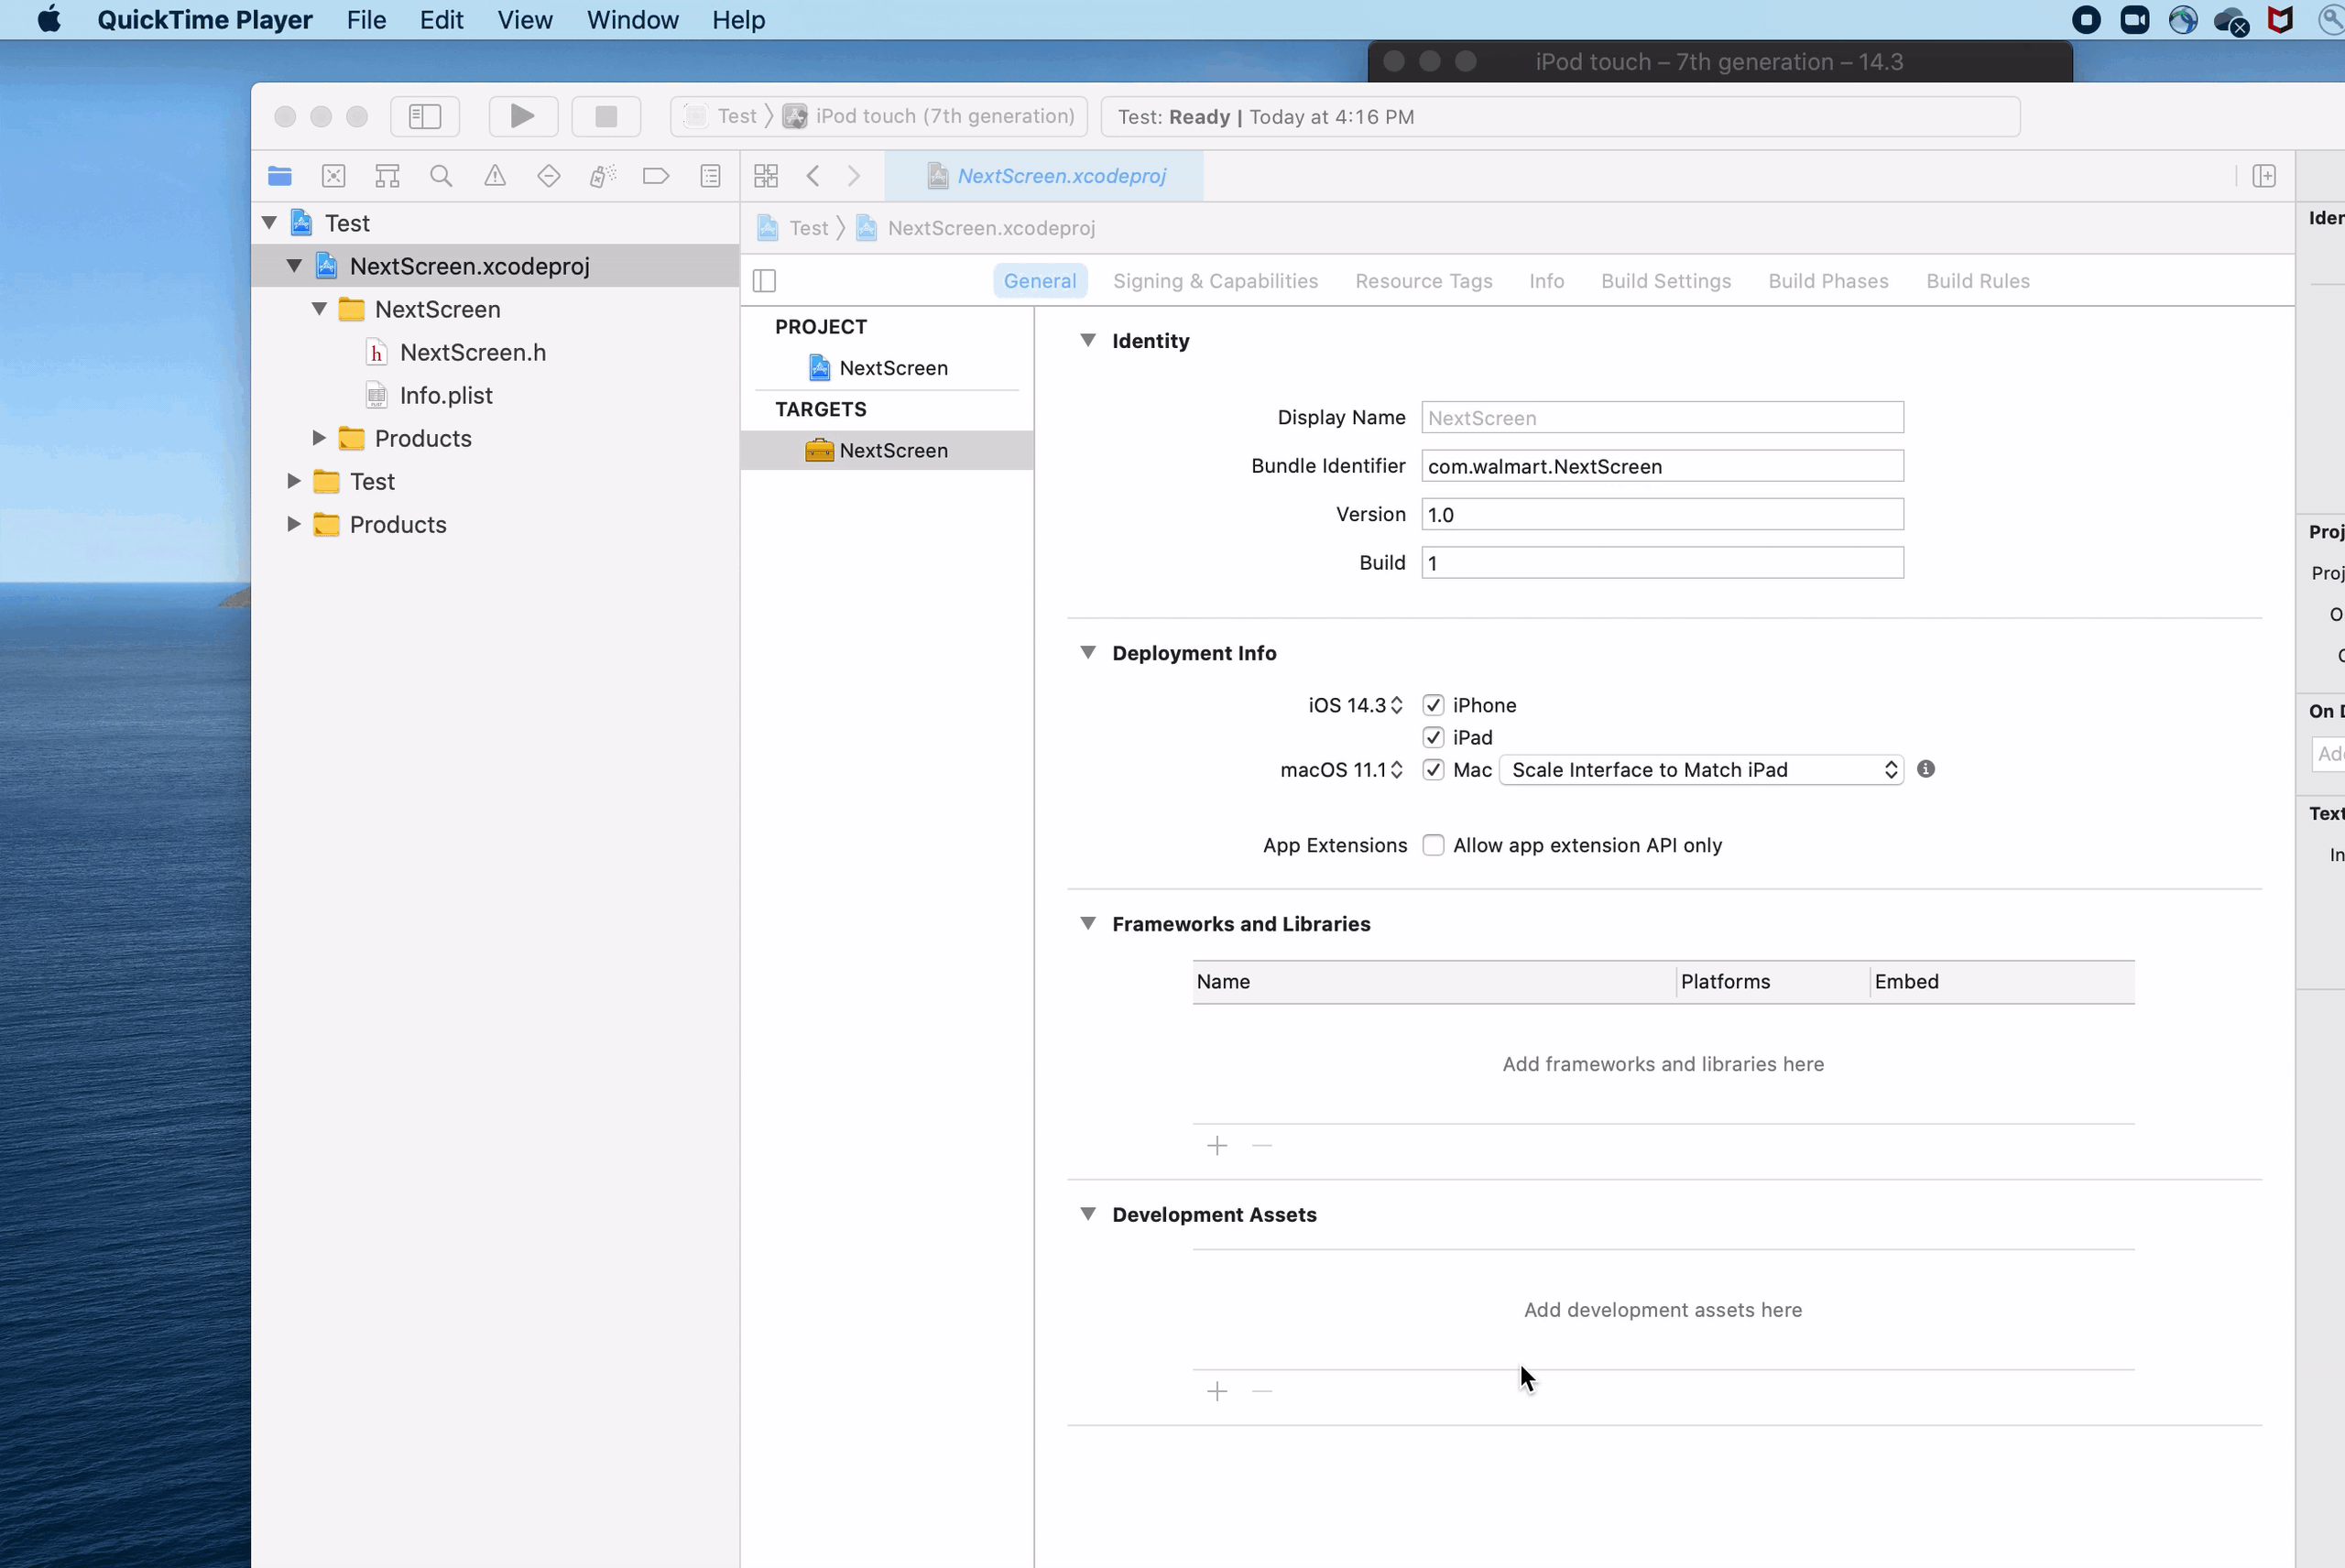This screenshot has width=2345, height=1568.
Task: Click the Build number field
Action: pyautogui.click(x=1662, y=562)
